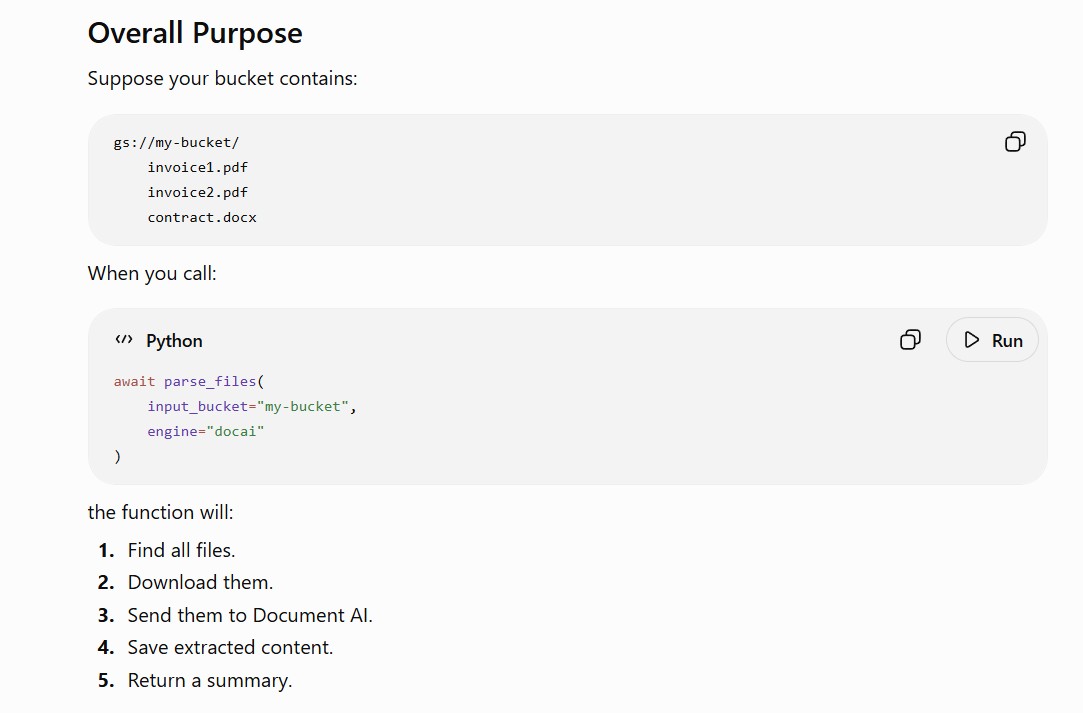Run the Python code snippet
1083x713 pixels.
coord(992,340)
